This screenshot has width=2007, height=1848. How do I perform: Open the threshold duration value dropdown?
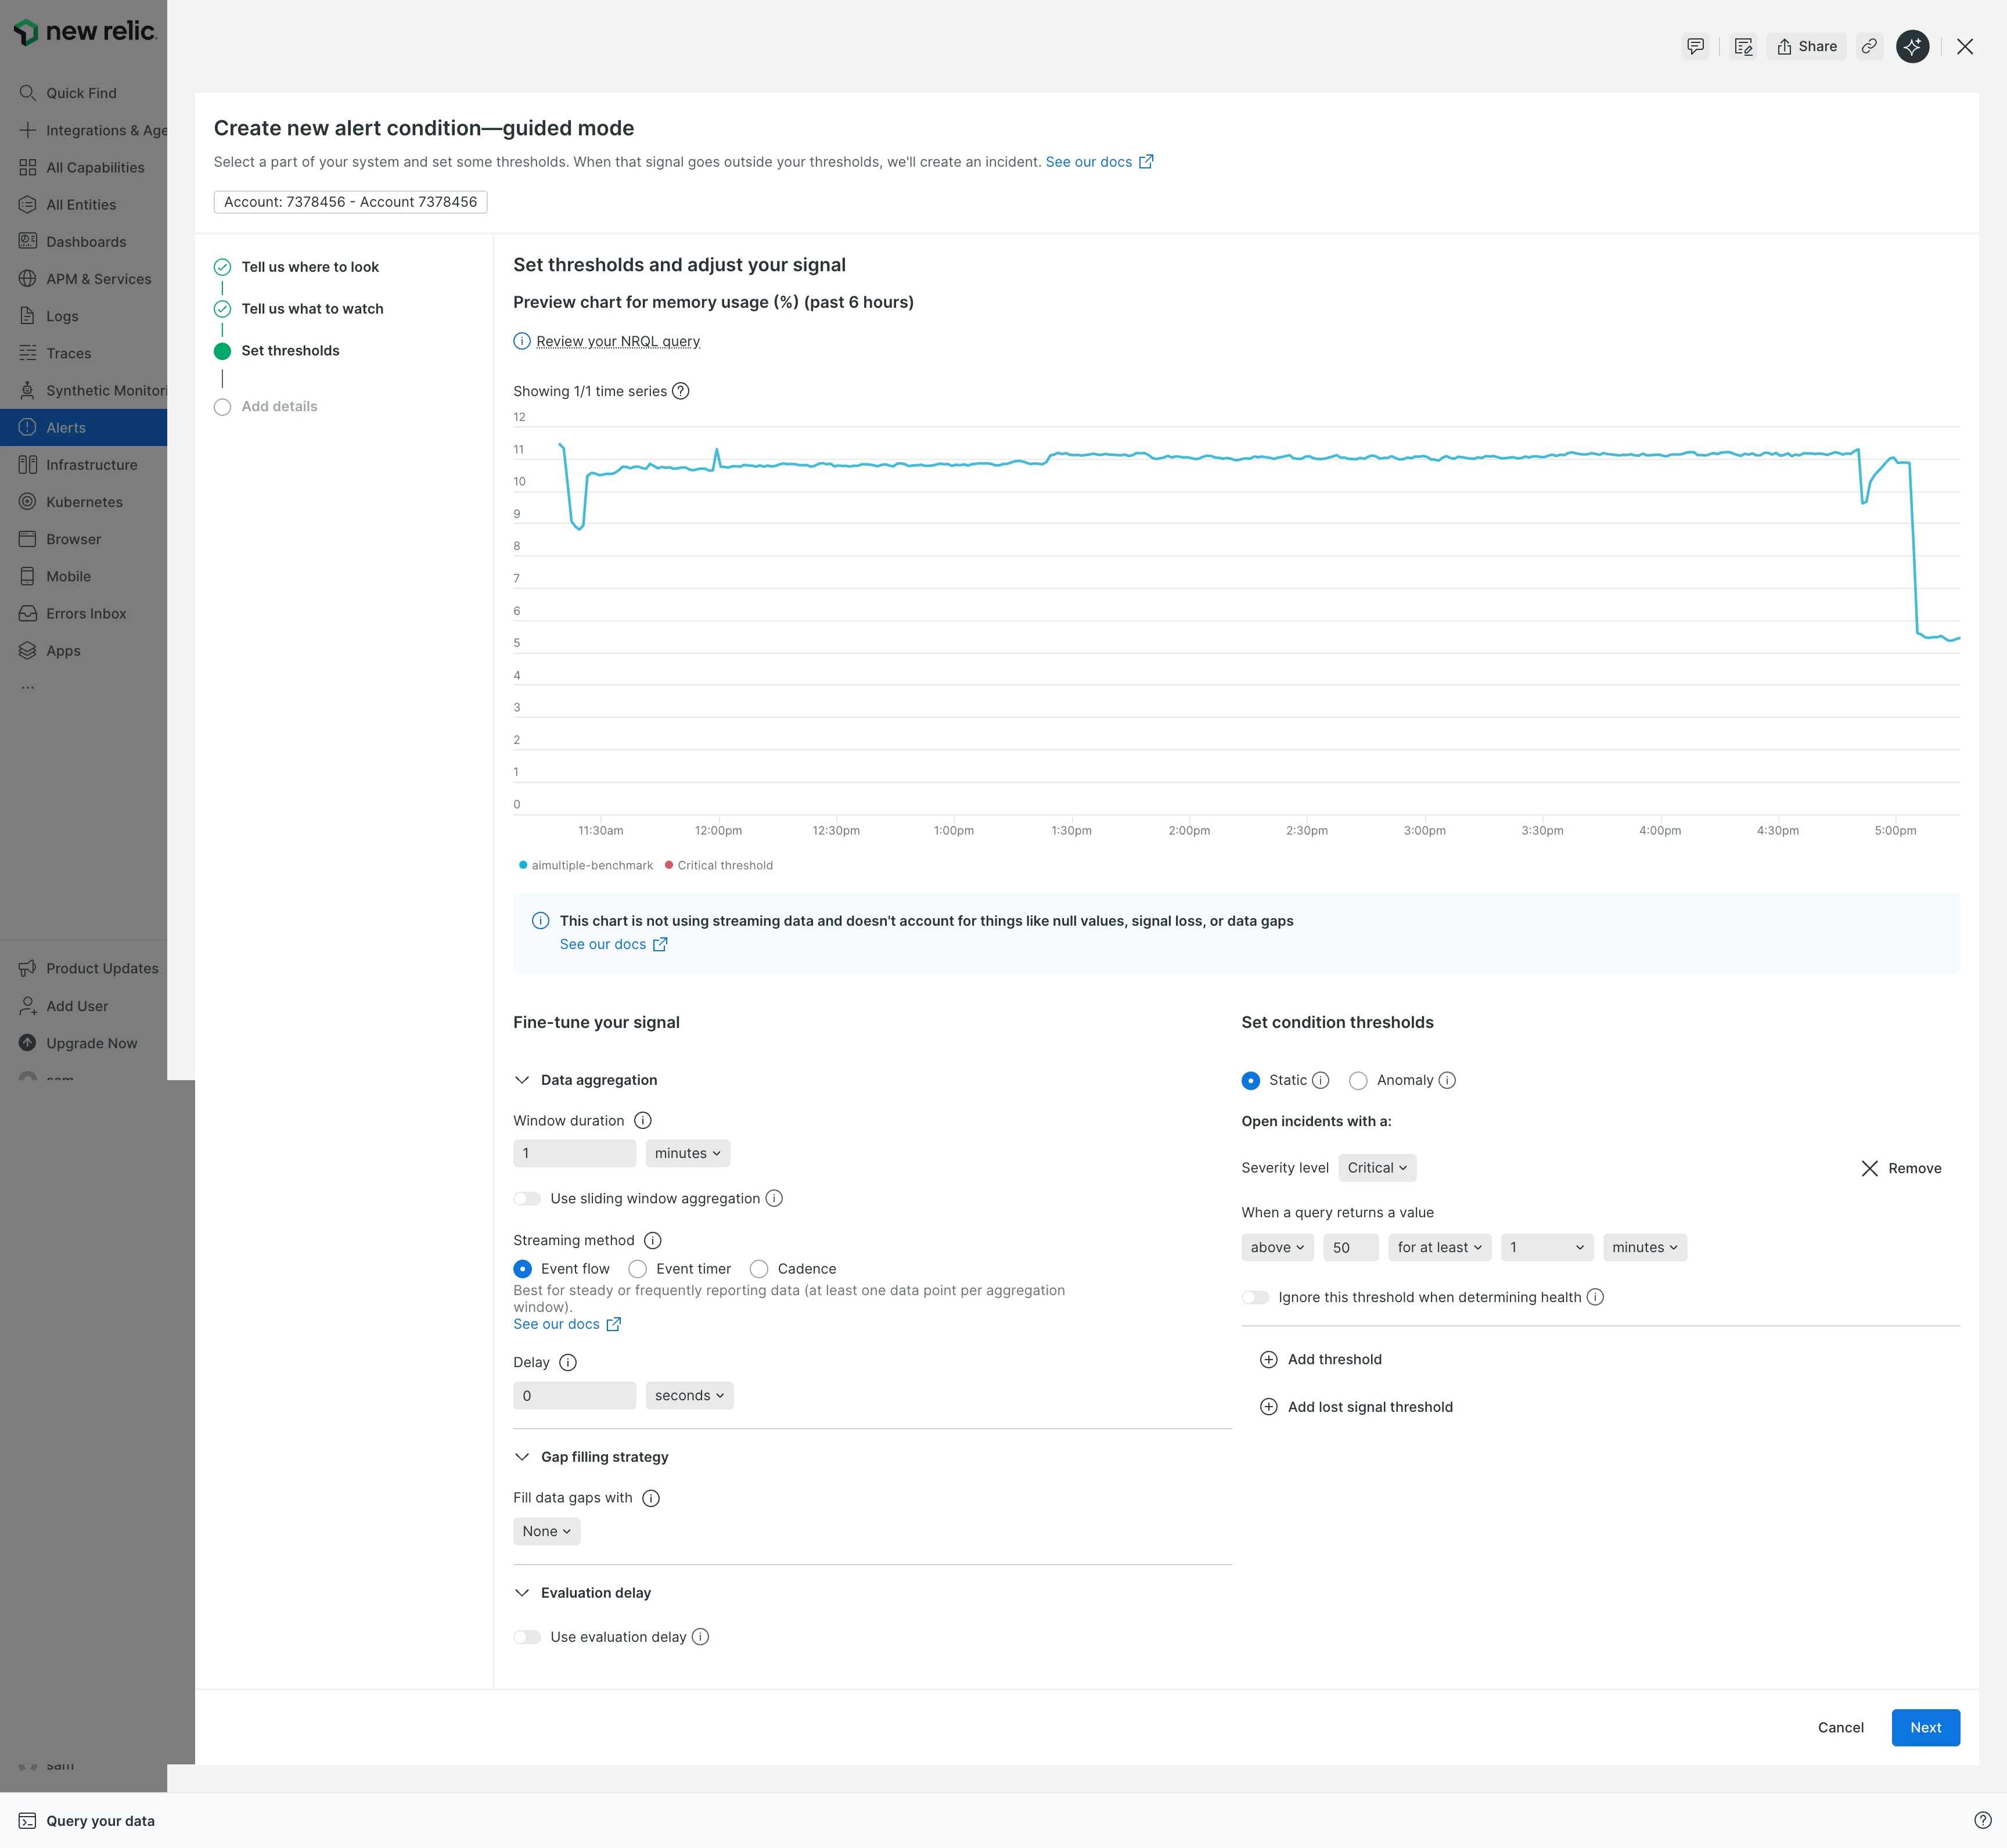(x=1546, y=1247)
